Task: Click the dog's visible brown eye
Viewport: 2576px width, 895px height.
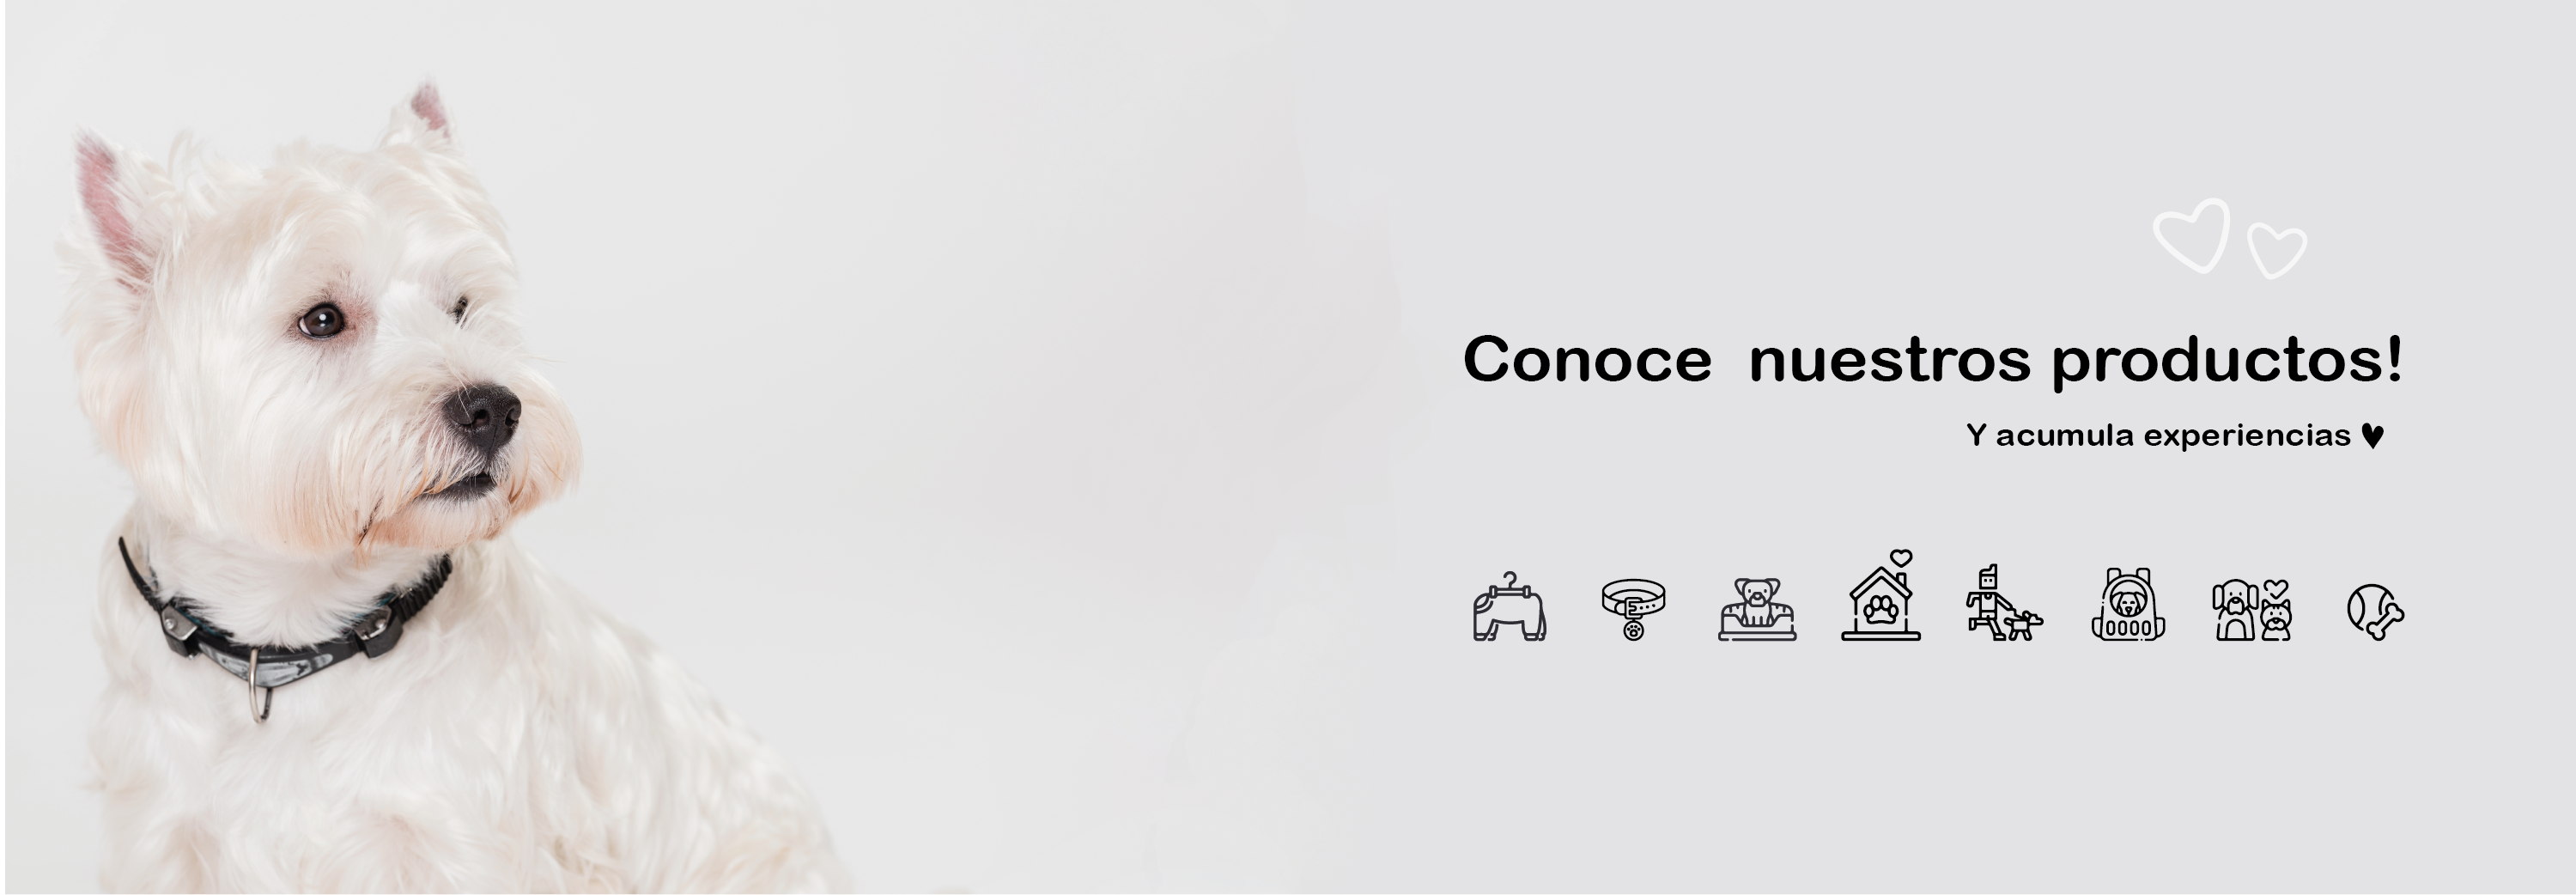Action: pos(321,321)
